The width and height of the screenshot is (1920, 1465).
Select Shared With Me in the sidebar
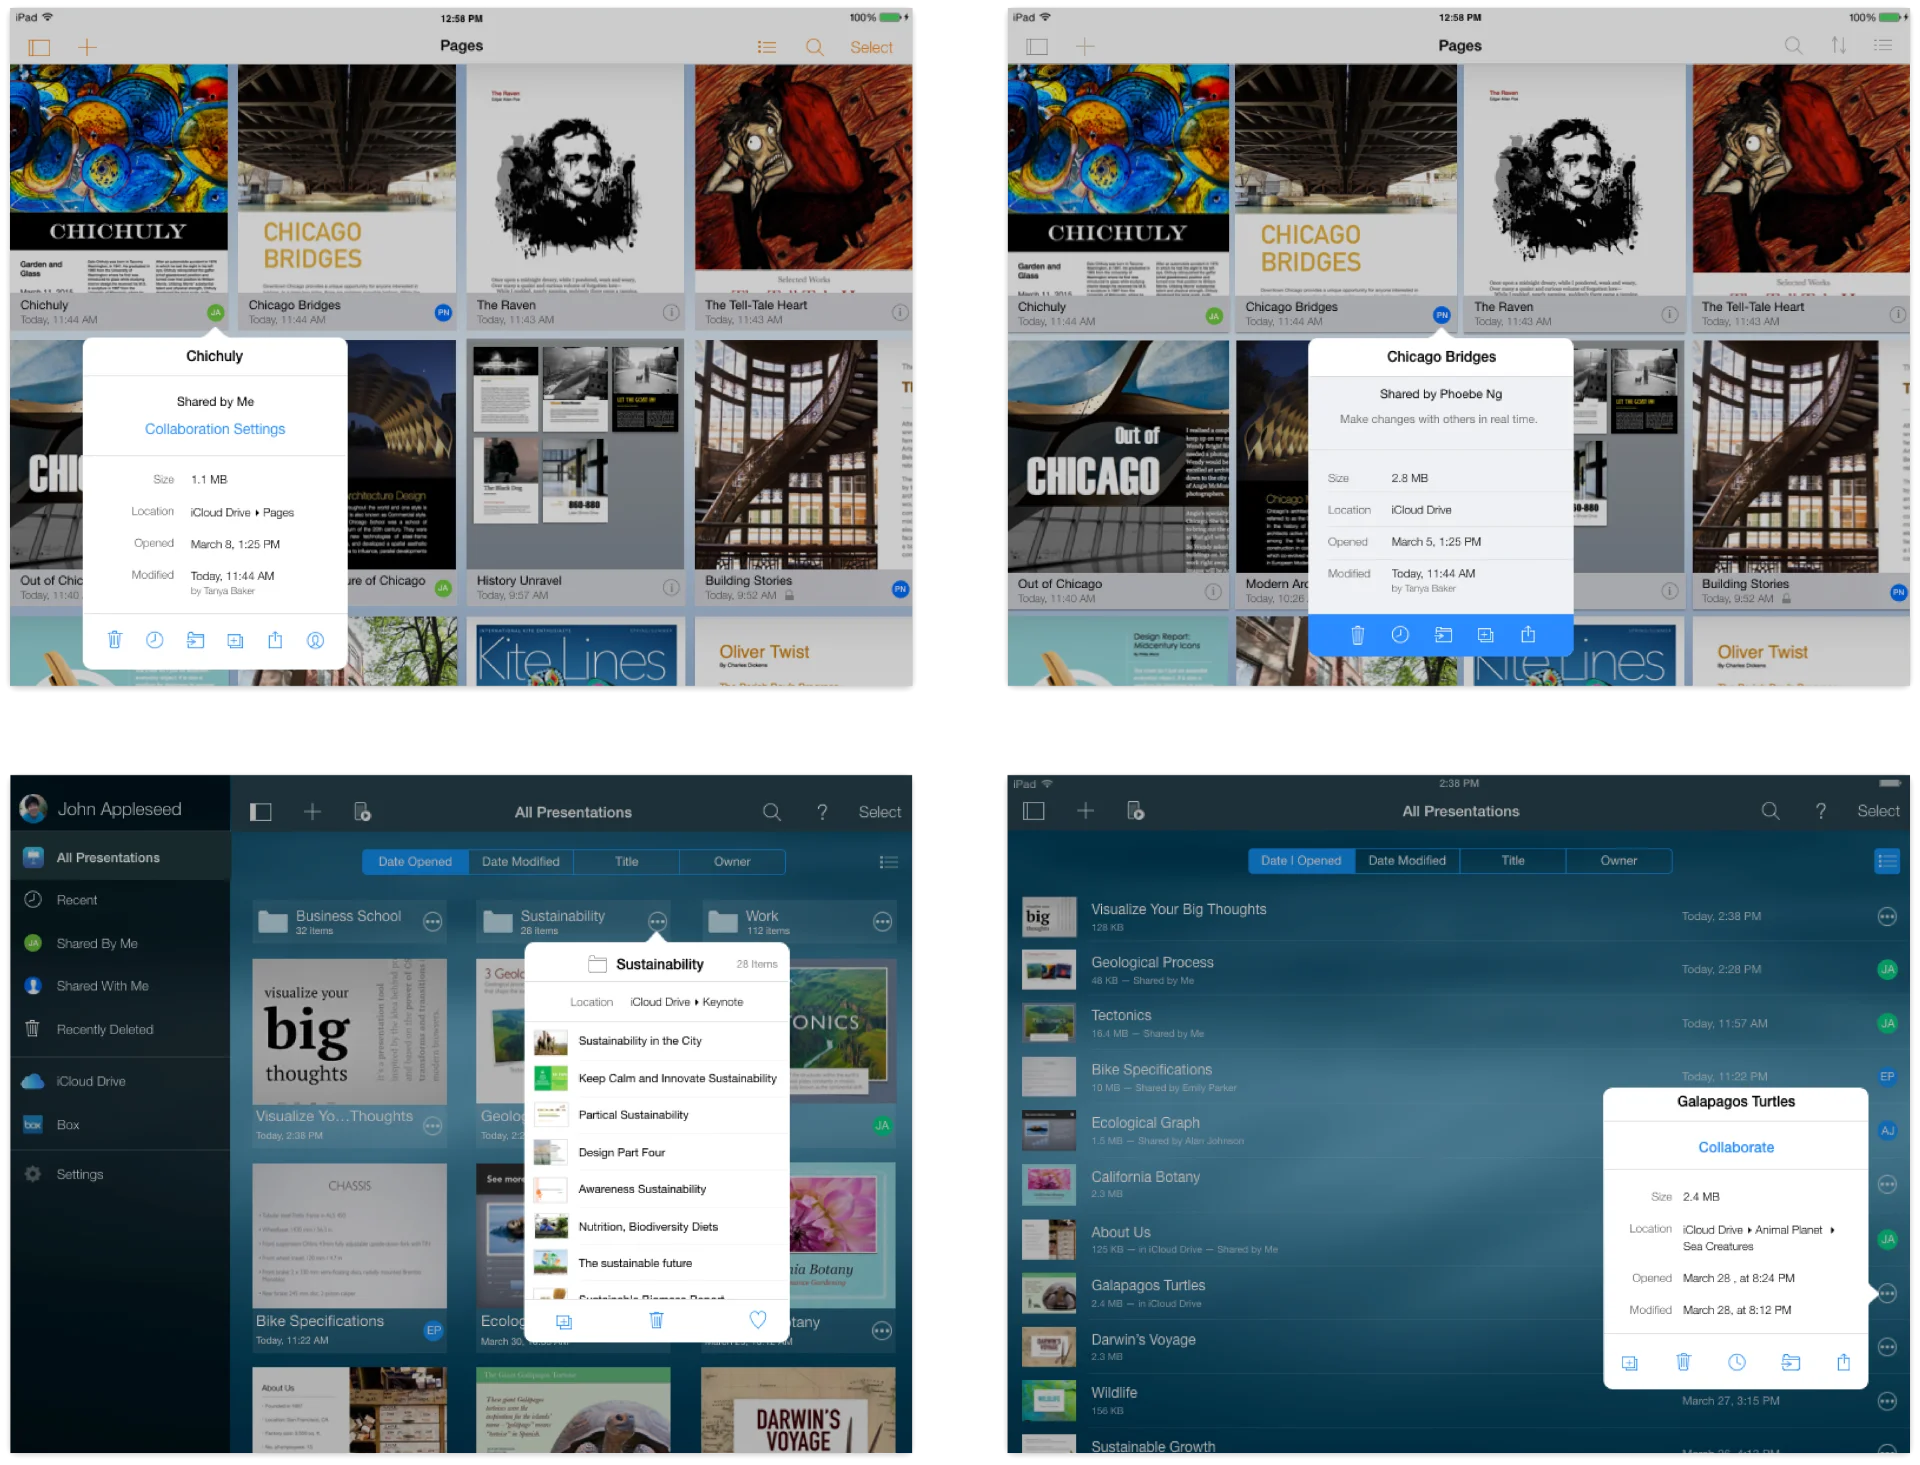102,986
